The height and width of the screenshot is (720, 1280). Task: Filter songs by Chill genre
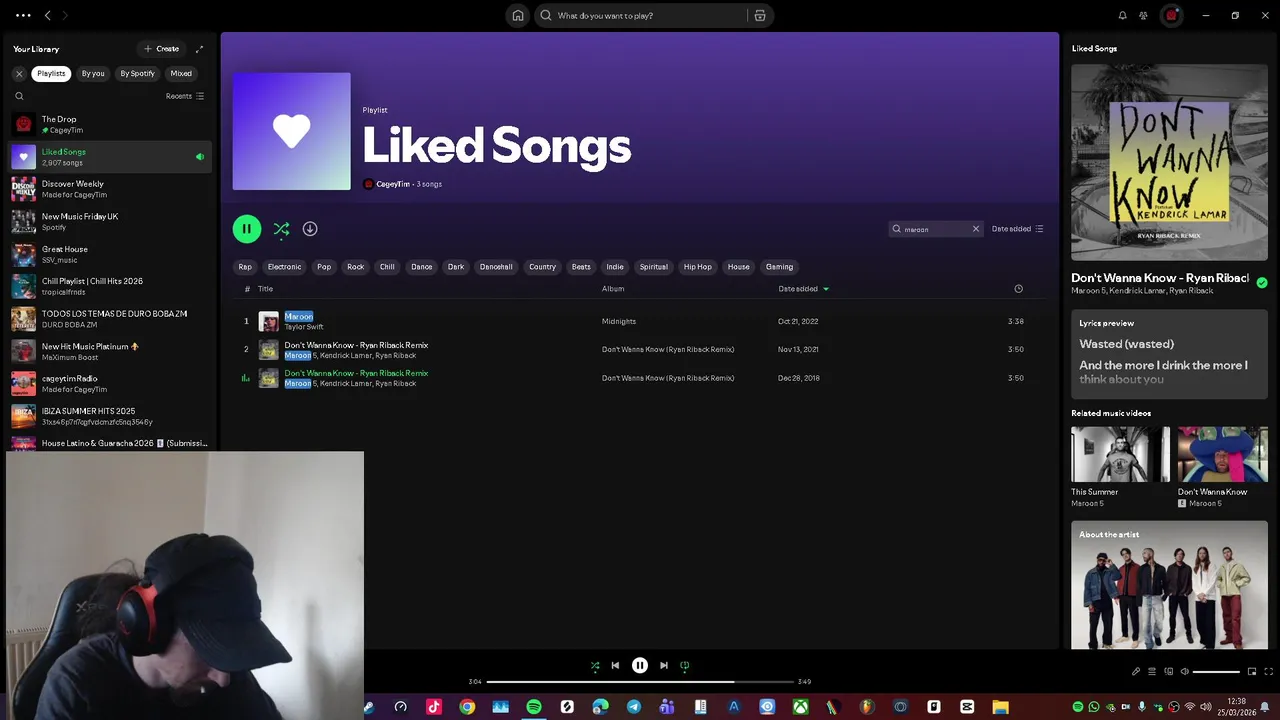(387, 267)
